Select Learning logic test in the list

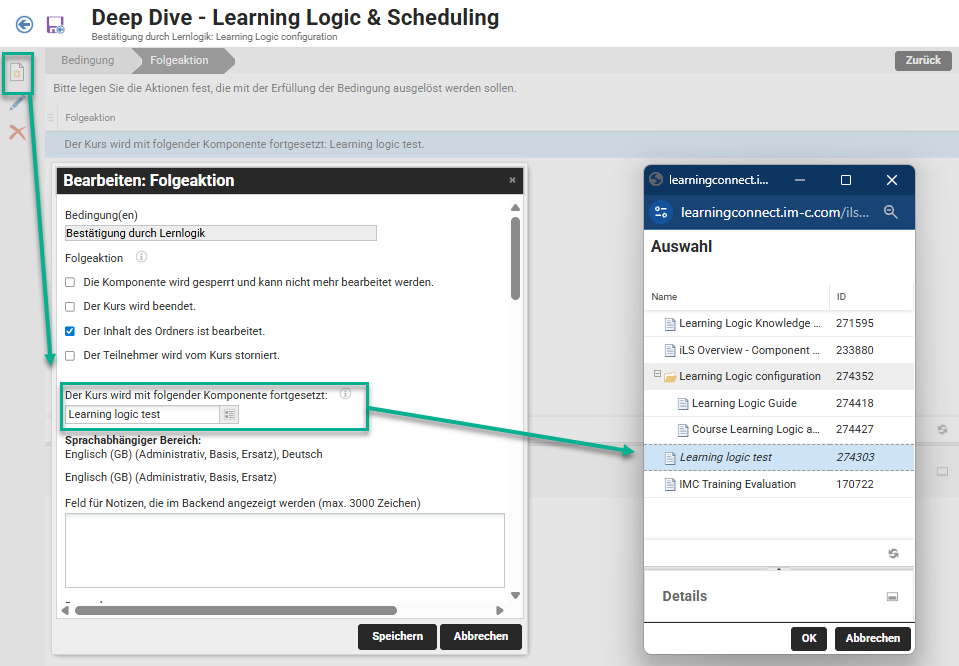pos(725,457)
